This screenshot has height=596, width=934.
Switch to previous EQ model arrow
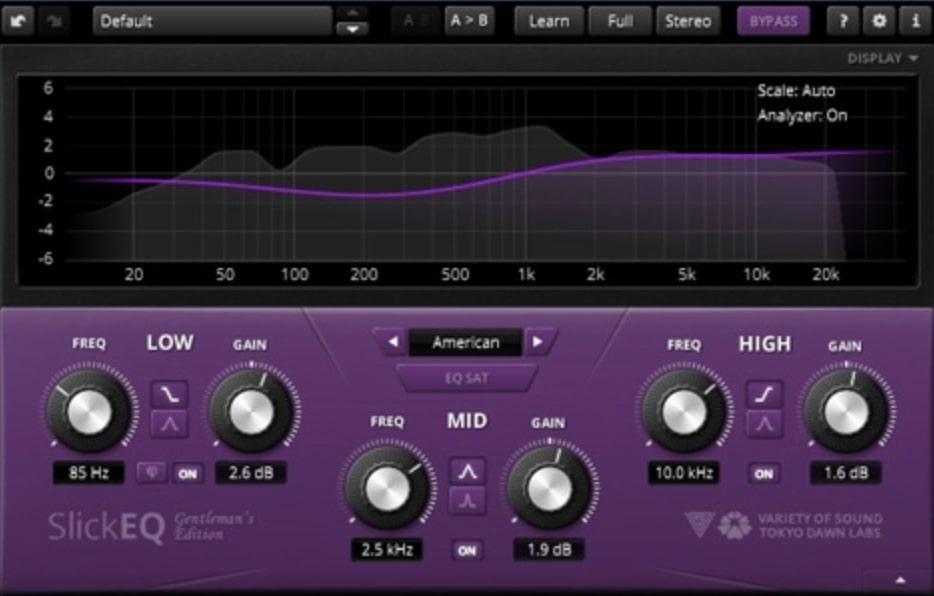pos(393,342)
